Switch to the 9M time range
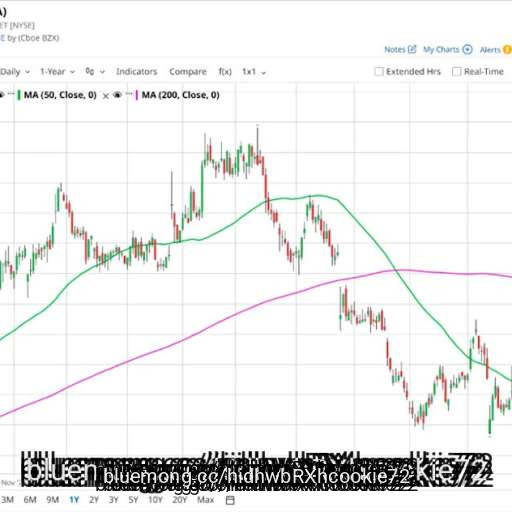Image resolution: width=512 pixels, height=512 pixels. pyautogui.click(x=53, y=500)
